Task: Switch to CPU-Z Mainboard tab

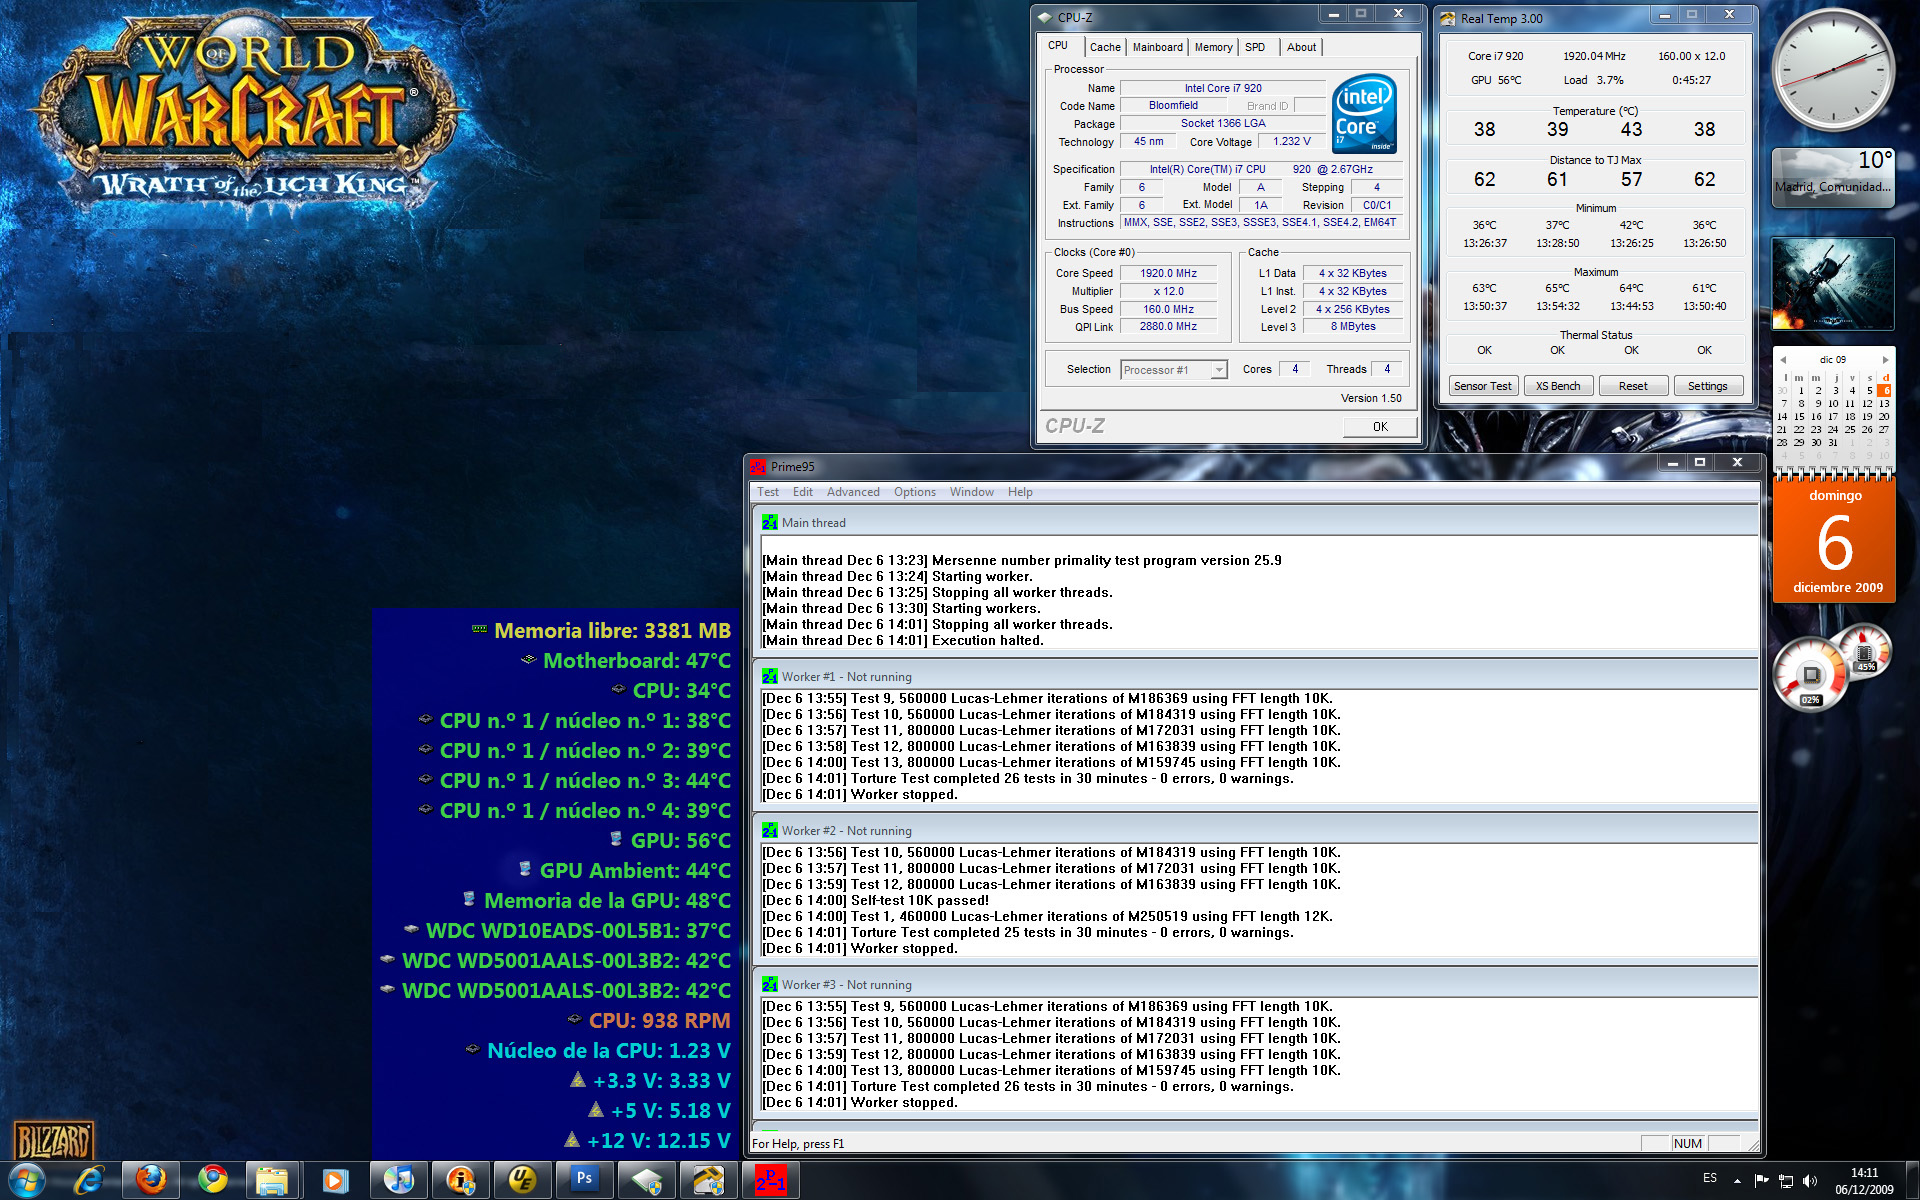Action: tap(1158, 47)
